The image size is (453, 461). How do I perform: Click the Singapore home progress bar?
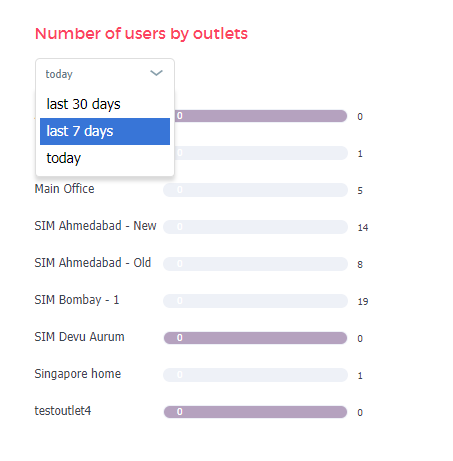tap(255, 375)
